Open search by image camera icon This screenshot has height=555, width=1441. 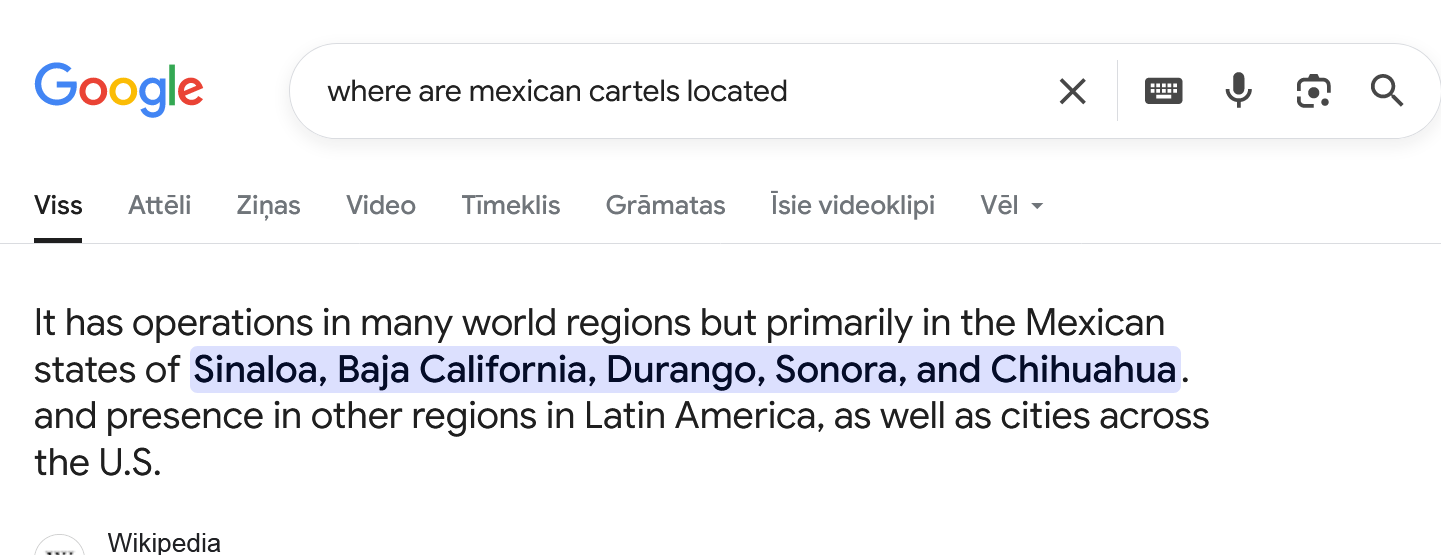click(x=1313, y=91)
